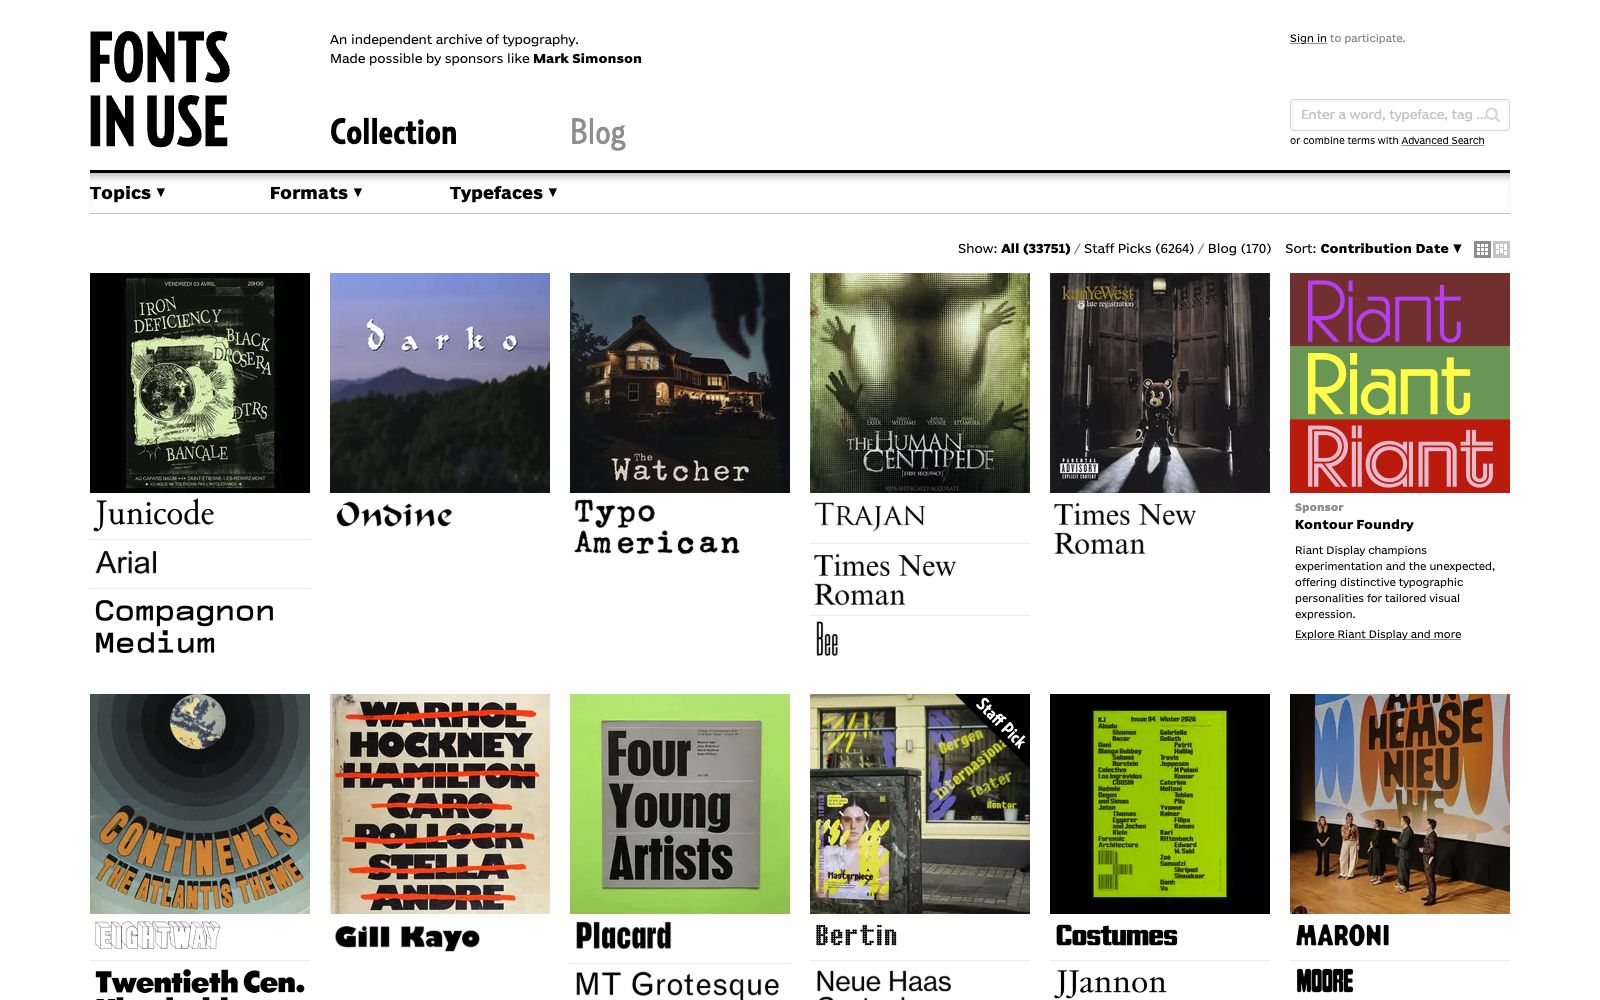Open the Continents Atlantis Theme thumbnail
The width and height of the screenshot is (1600, 1000).
200,804
